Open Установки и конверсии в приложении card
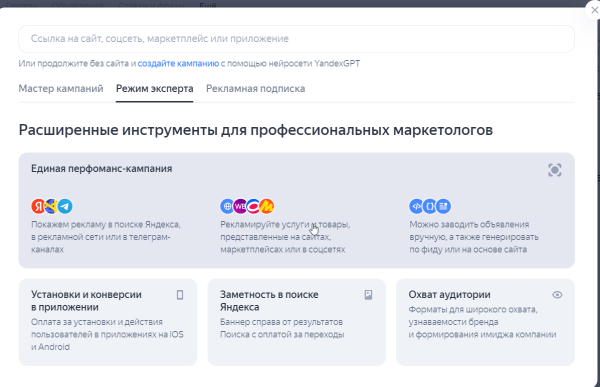This screenshot has height=387, width=600. click(108, 322)
